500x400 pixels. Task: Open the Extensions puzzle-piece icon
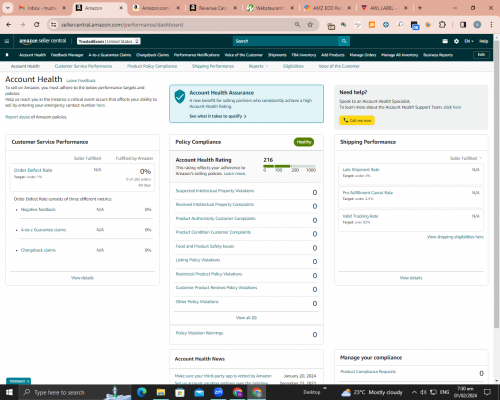442,25
